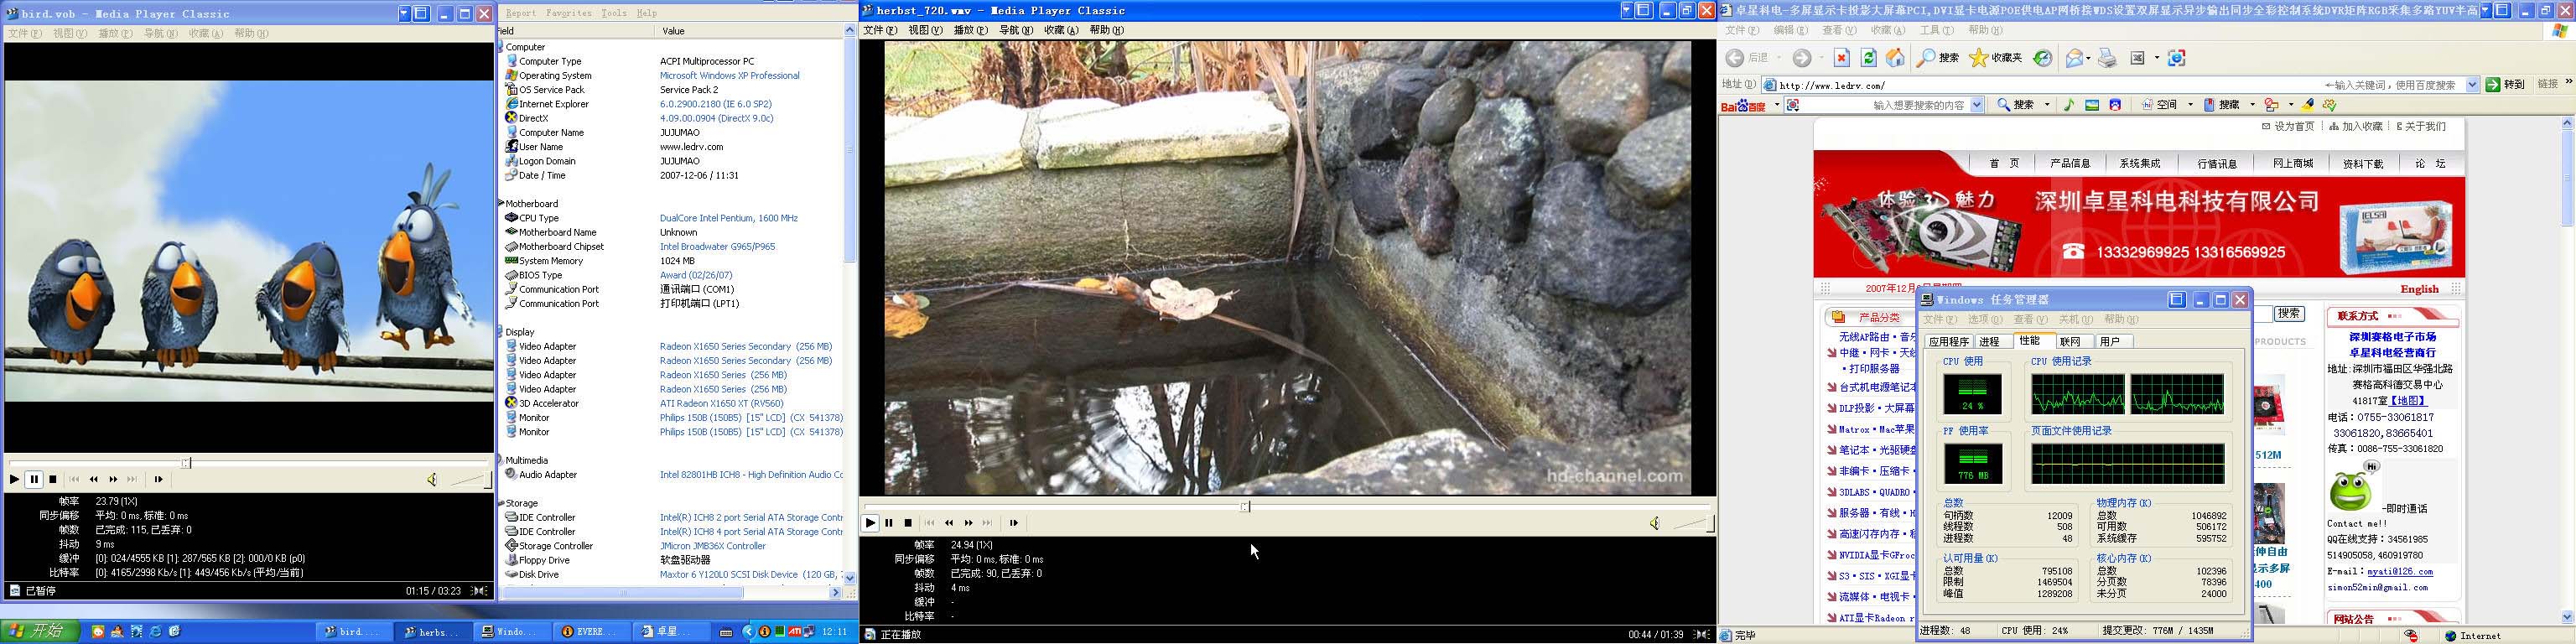Pause the herbst_720.wmv video
The image size is (2576, 644).
coord(889,523)
